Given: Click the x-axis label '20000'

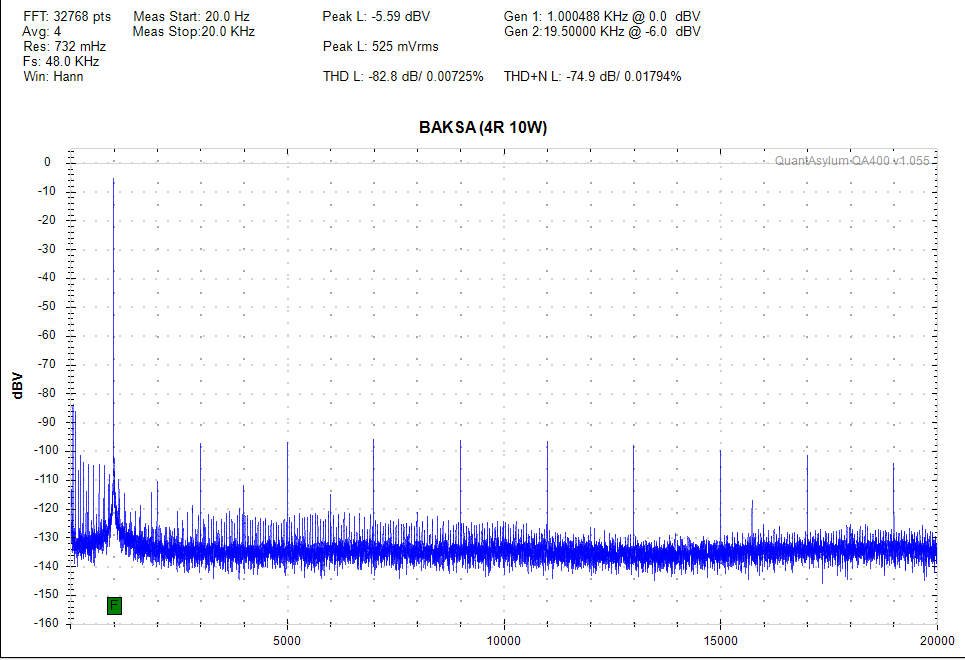Looking at the screenshot, I should [x=937, y=640].
